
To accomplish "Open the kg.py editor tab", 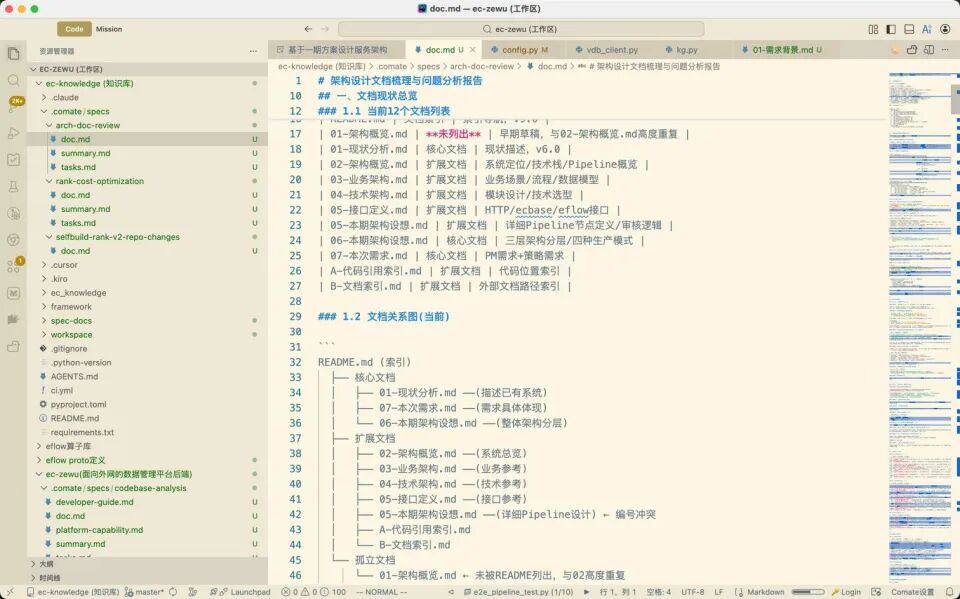I will click(x=686, y=50).
